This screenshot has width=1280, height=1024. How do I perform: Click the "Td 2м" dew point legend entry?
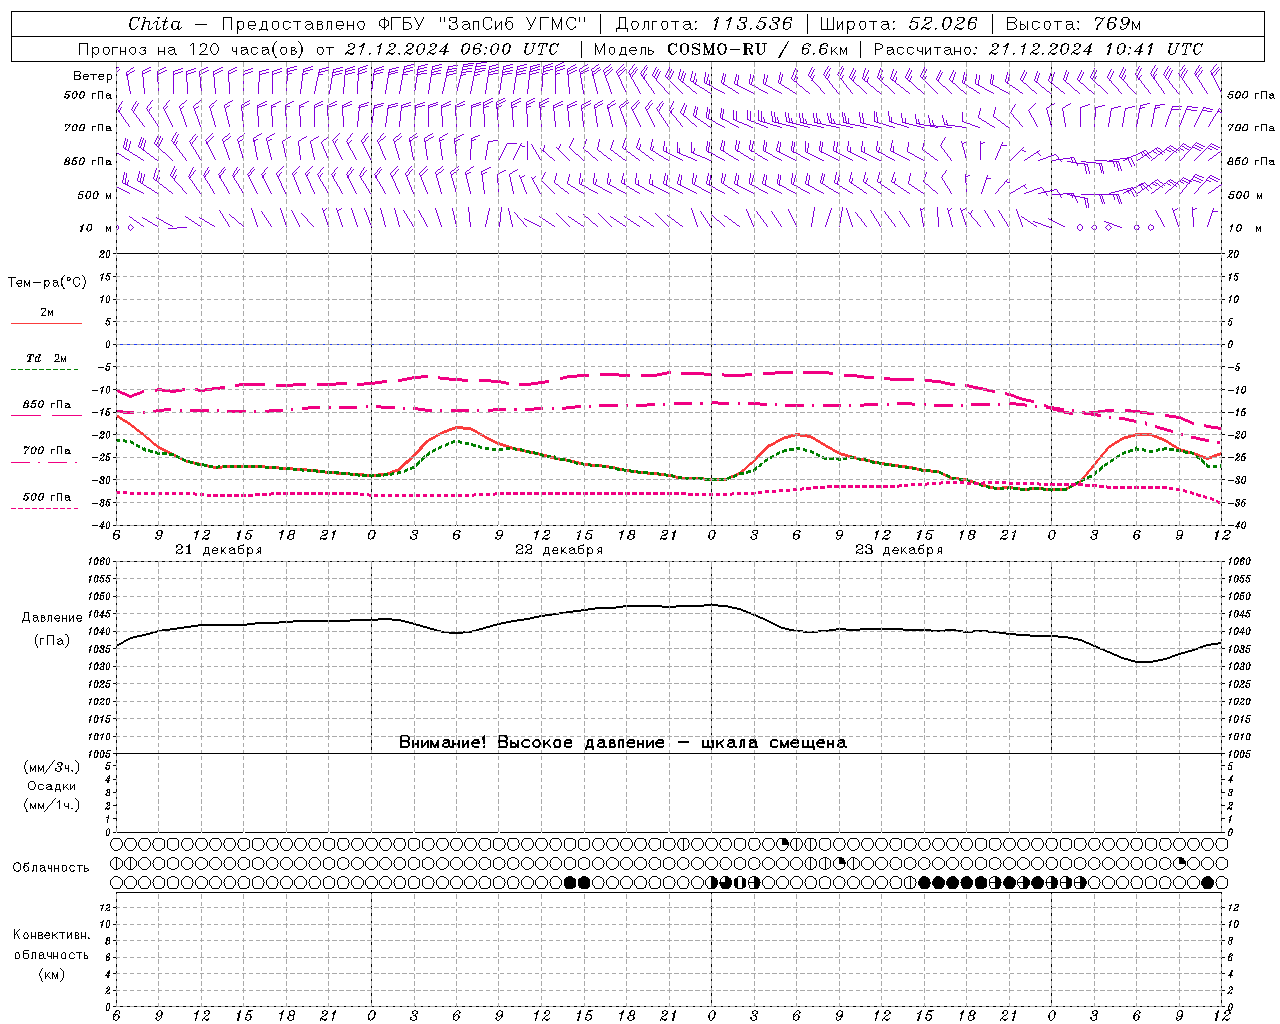tap(47, 358)
